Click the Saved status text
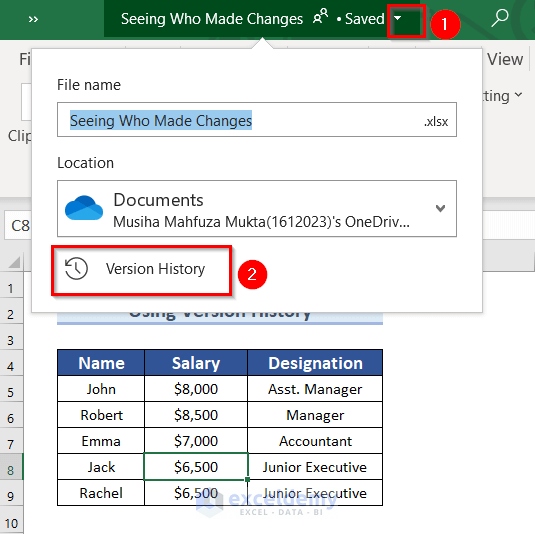The image size is (535, 534). coord(364,19)
